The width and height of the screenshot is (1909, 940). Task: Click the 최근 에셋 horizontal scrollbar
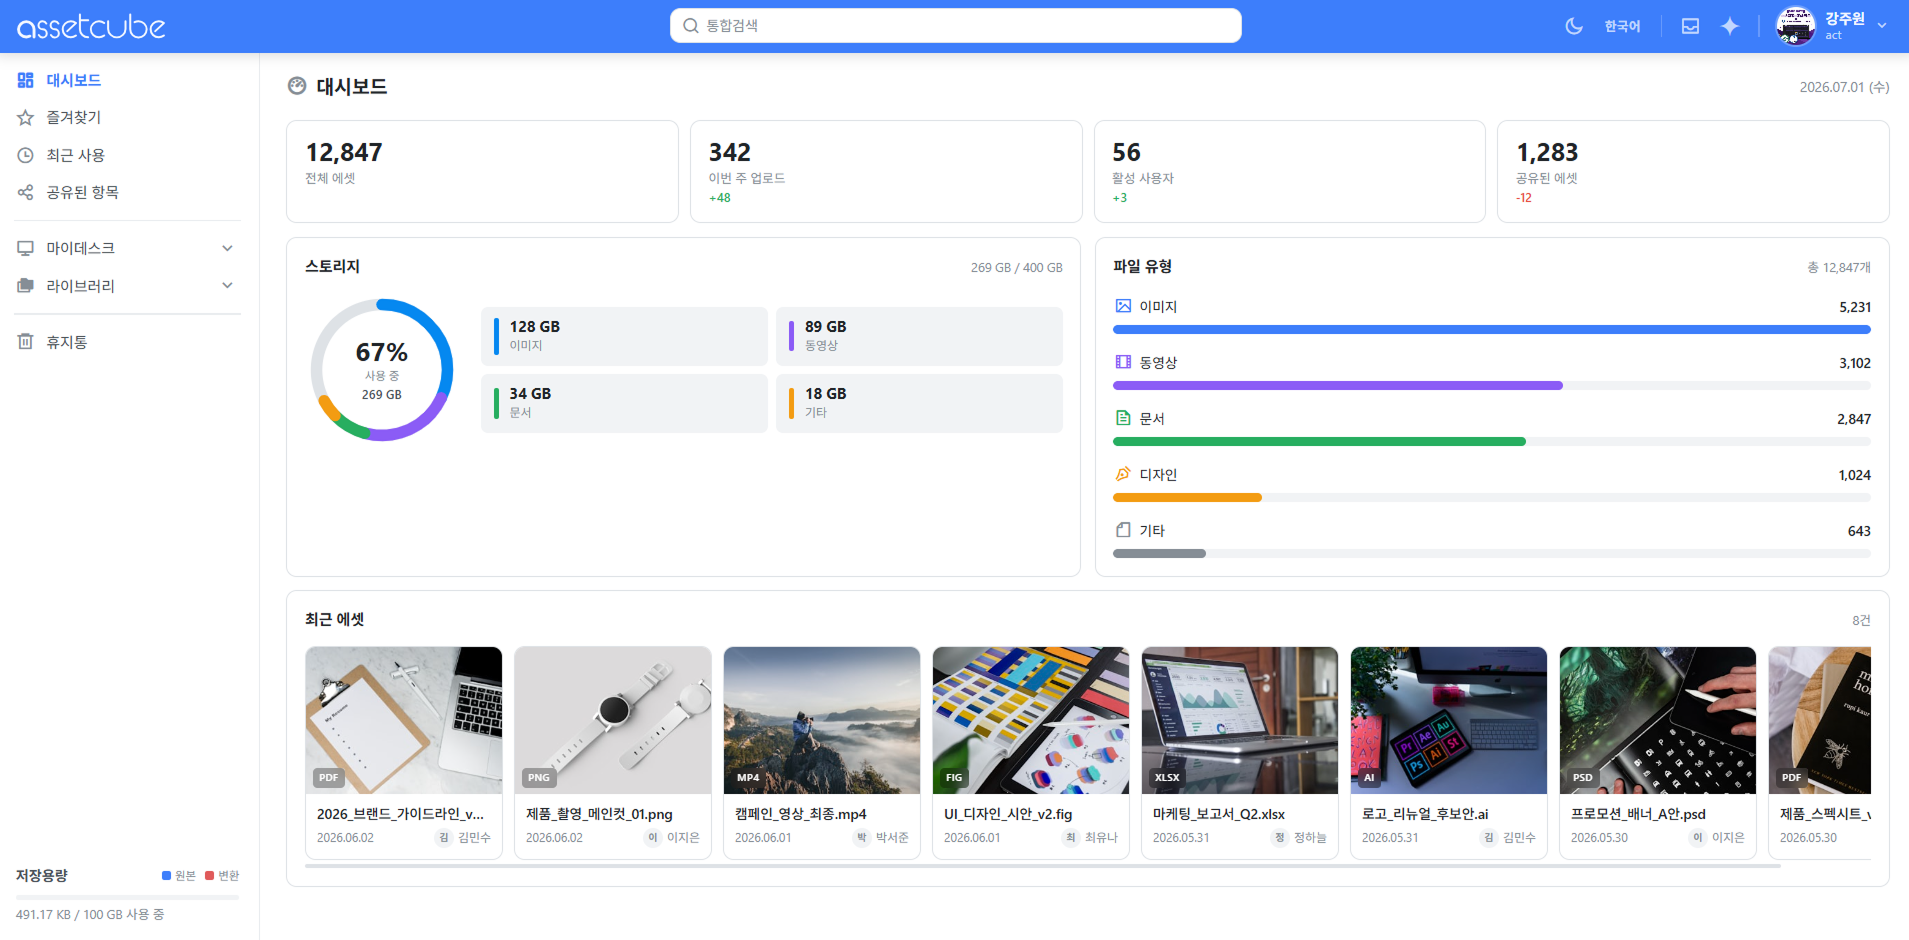point(1043,866)
